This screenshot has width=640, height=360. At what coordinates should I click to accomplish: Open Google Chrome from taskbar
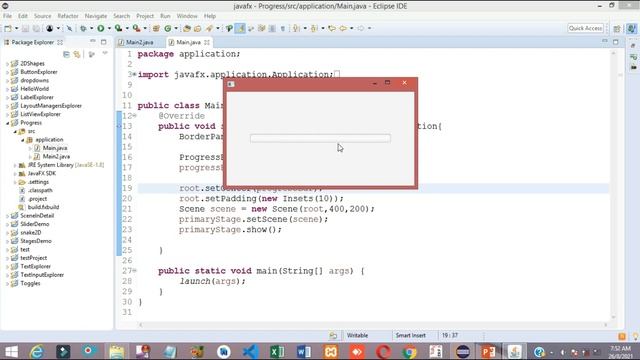(x=409, y=351)
